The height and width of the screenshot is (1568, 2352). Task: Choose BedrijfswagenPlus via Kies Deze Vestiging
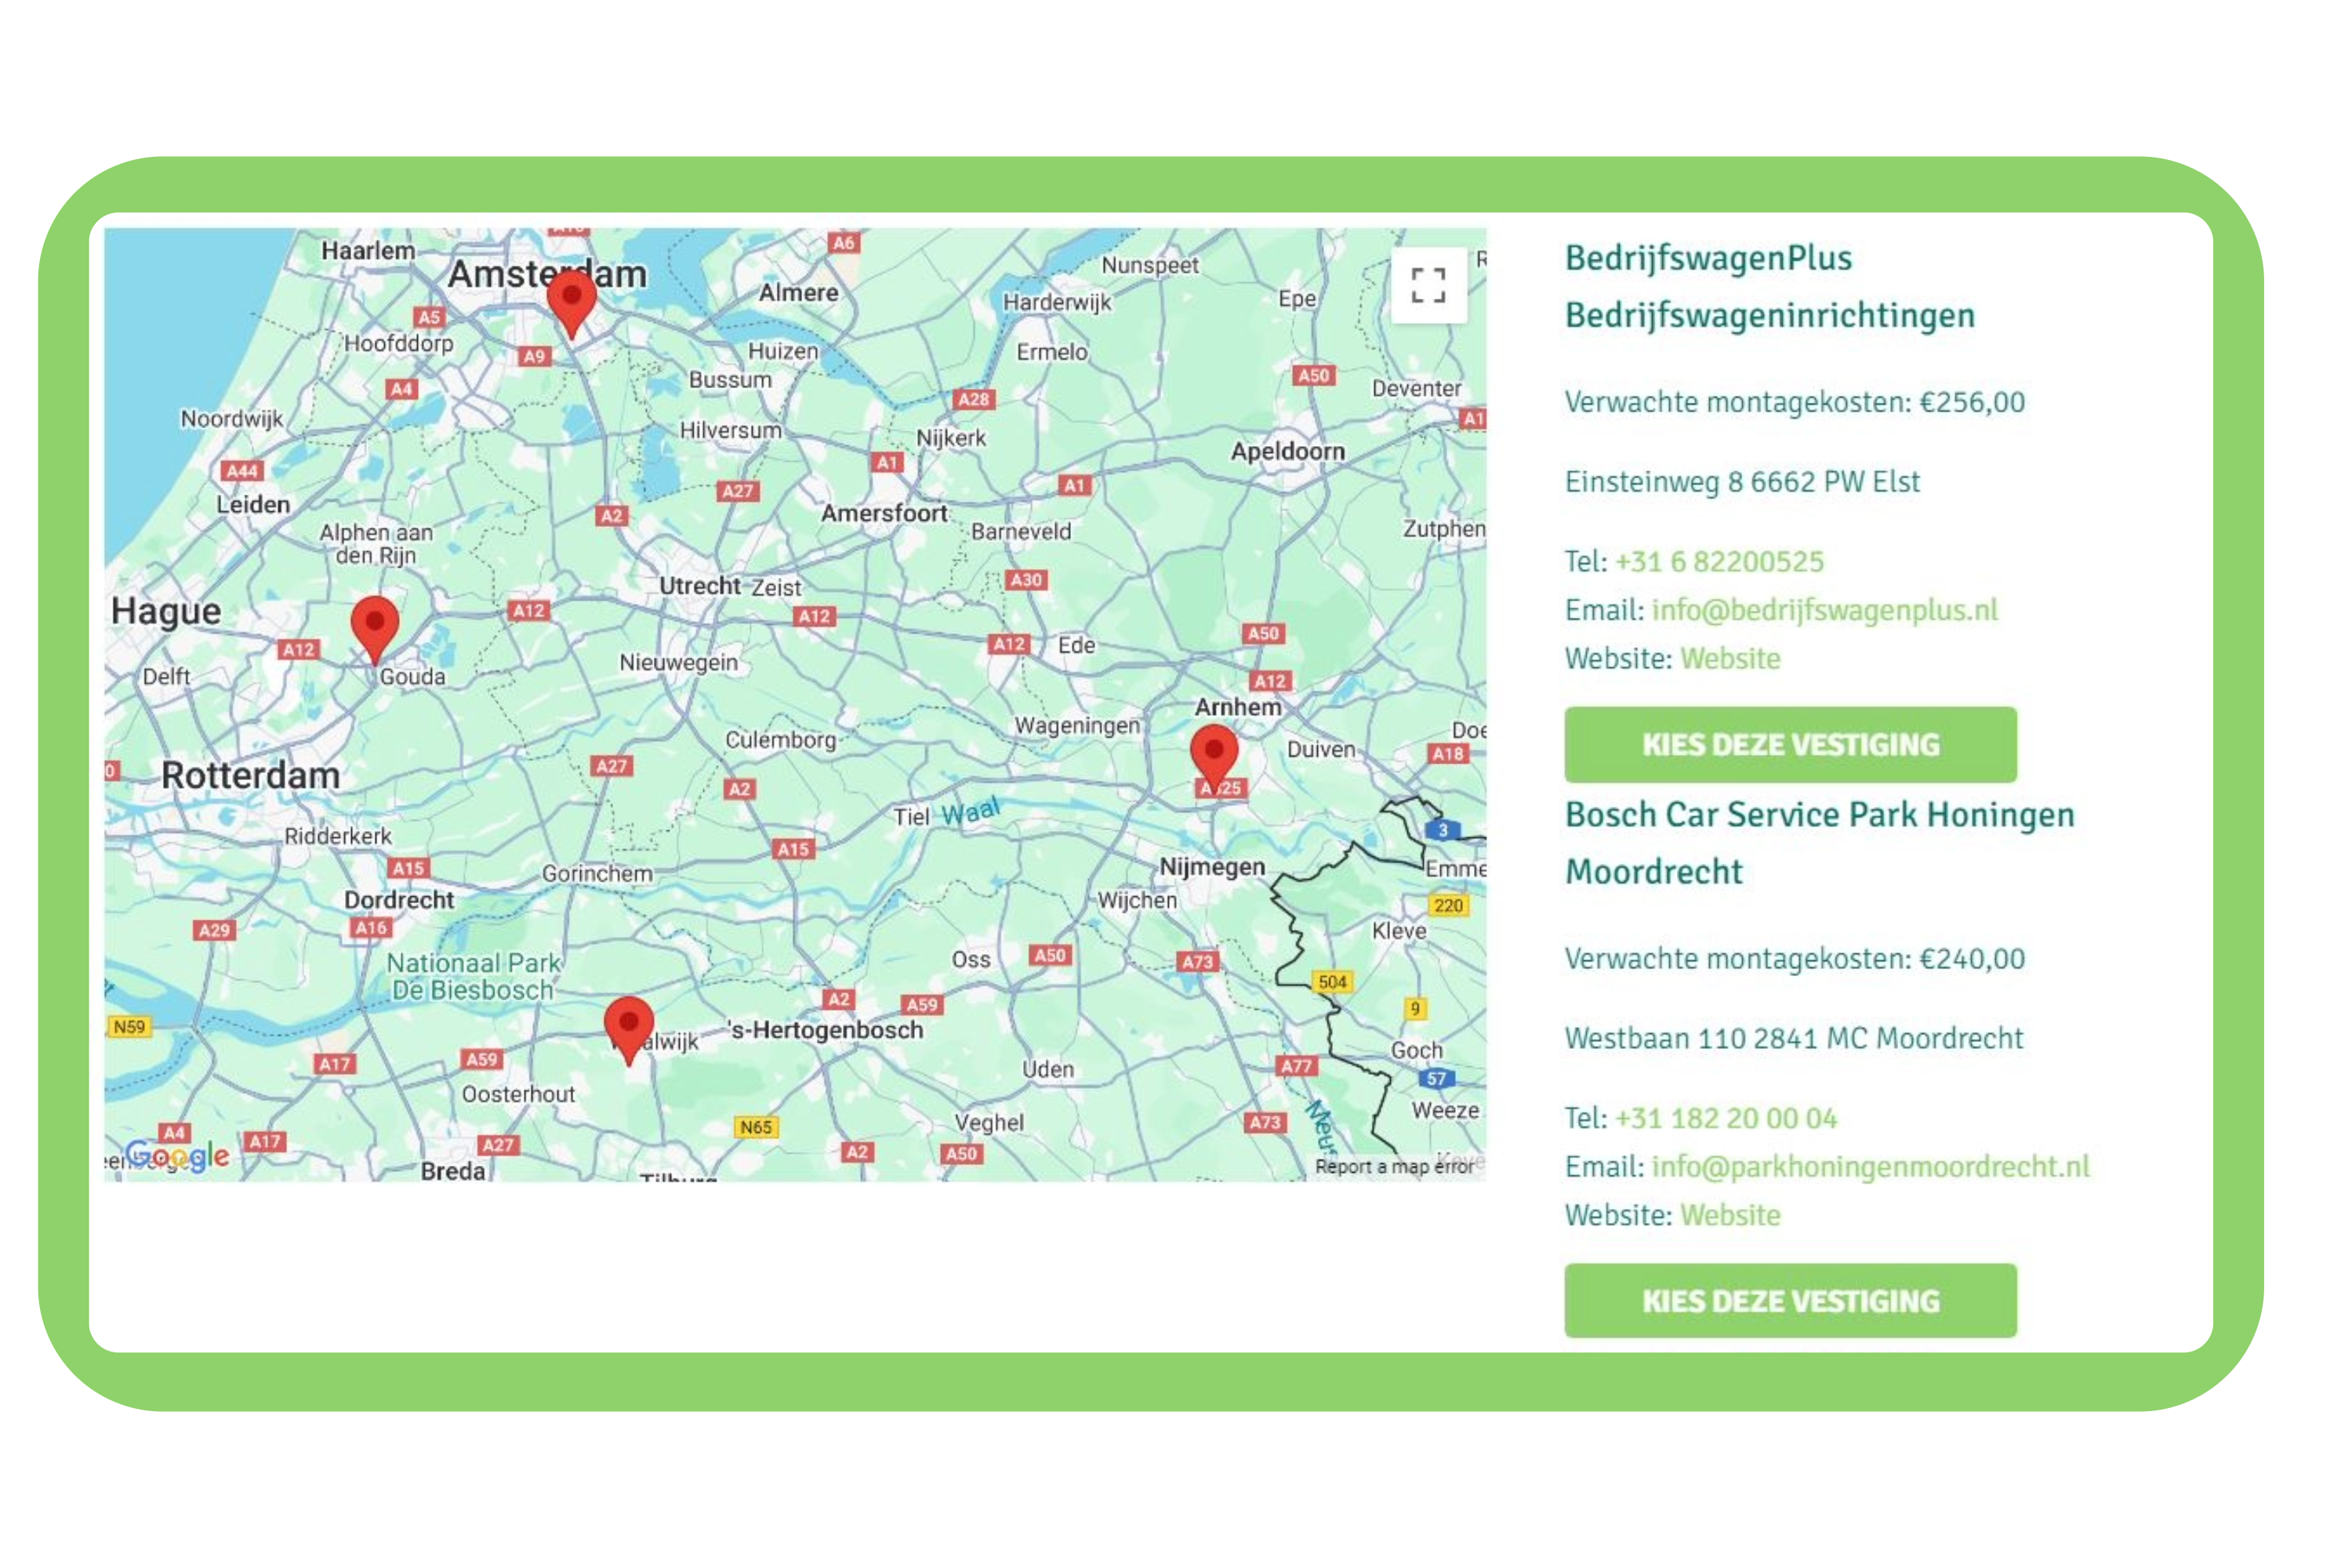(1790, 744)
